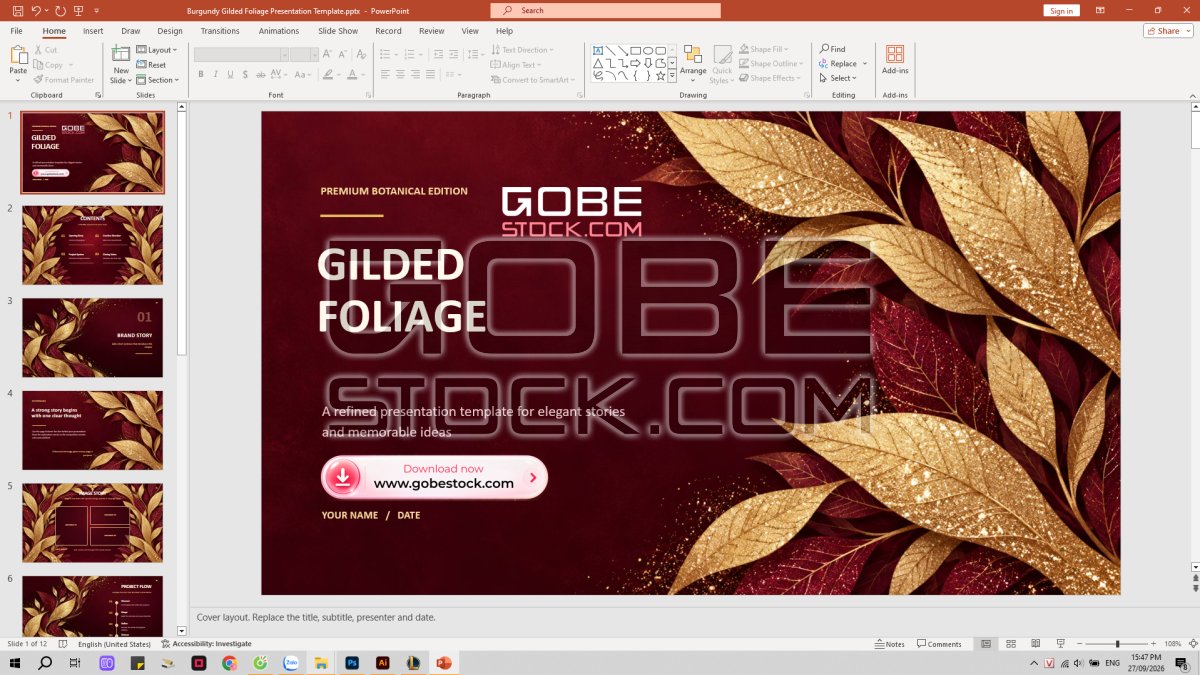Click the zoom out minus button

point(1079,644)
